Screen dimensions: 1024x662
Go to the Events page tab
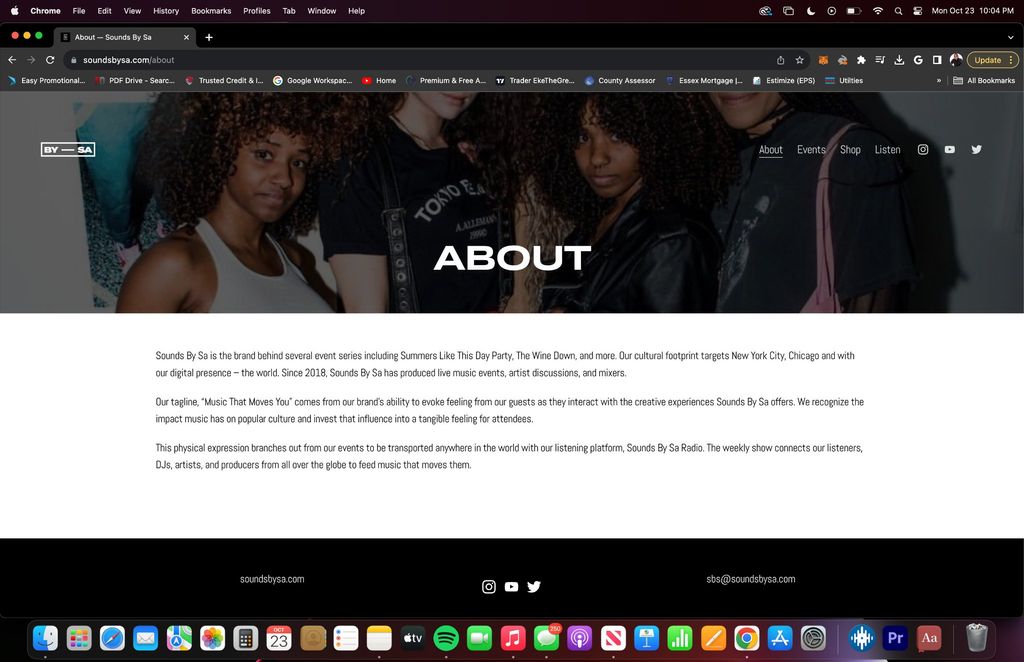point(811,150)
